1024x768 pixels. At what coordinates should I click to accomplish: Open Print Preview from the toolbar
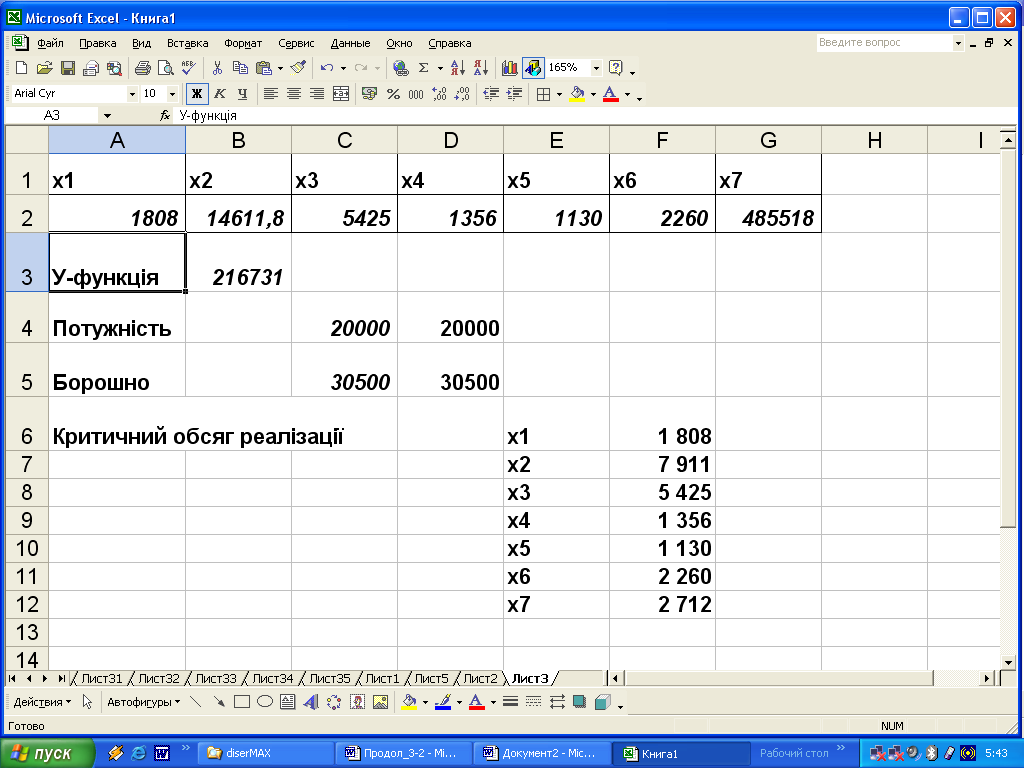point(166,68)
